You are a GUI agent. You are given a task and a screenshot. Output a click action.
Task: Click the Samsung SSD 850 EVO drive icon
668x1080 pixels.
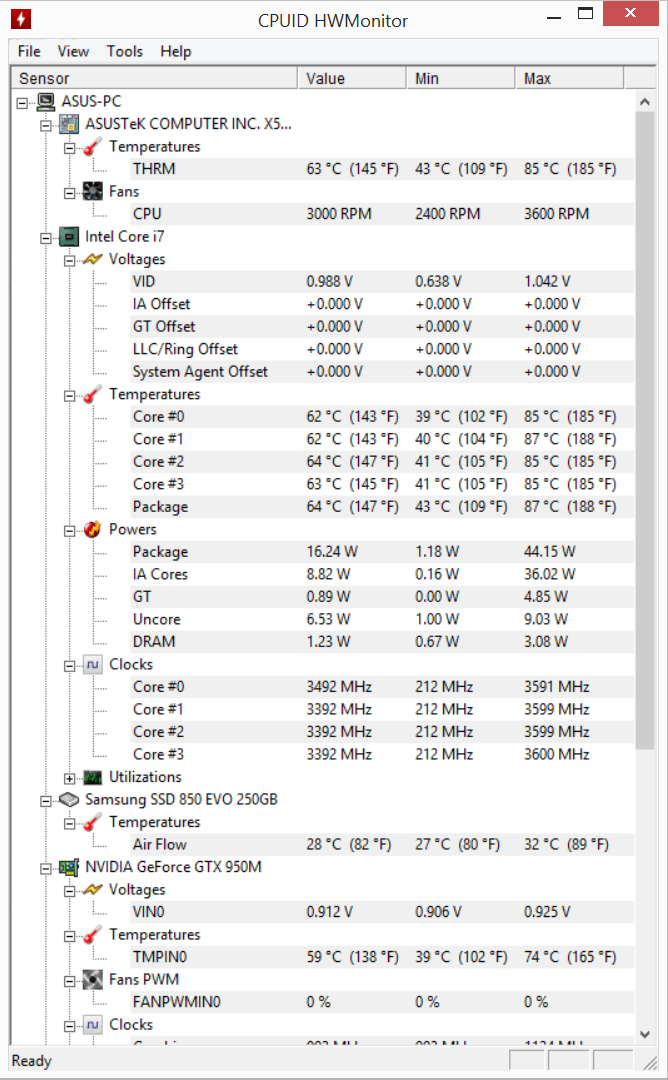pos(69,800)
